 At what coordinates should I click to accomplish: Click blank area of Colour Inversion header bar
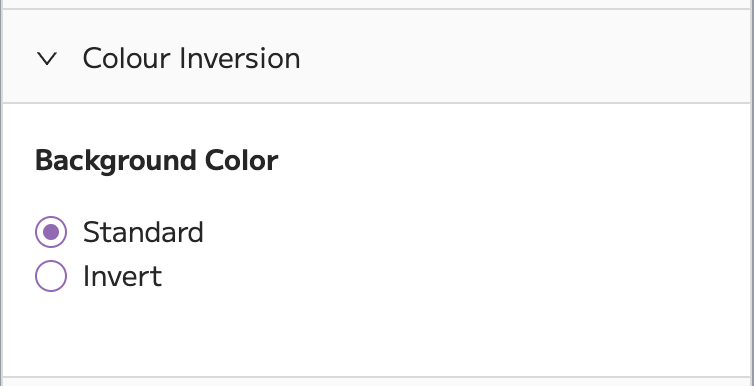[x=524, y=56]
